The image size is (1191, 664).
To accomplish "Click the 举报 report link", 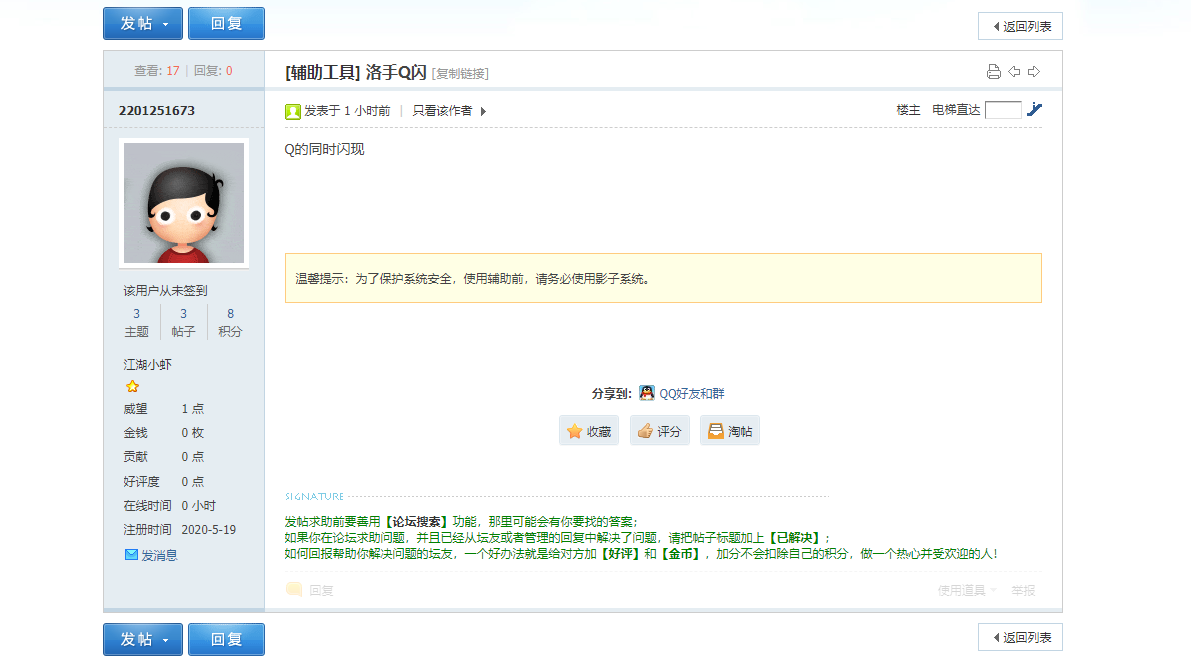I will click(1023, 591).
